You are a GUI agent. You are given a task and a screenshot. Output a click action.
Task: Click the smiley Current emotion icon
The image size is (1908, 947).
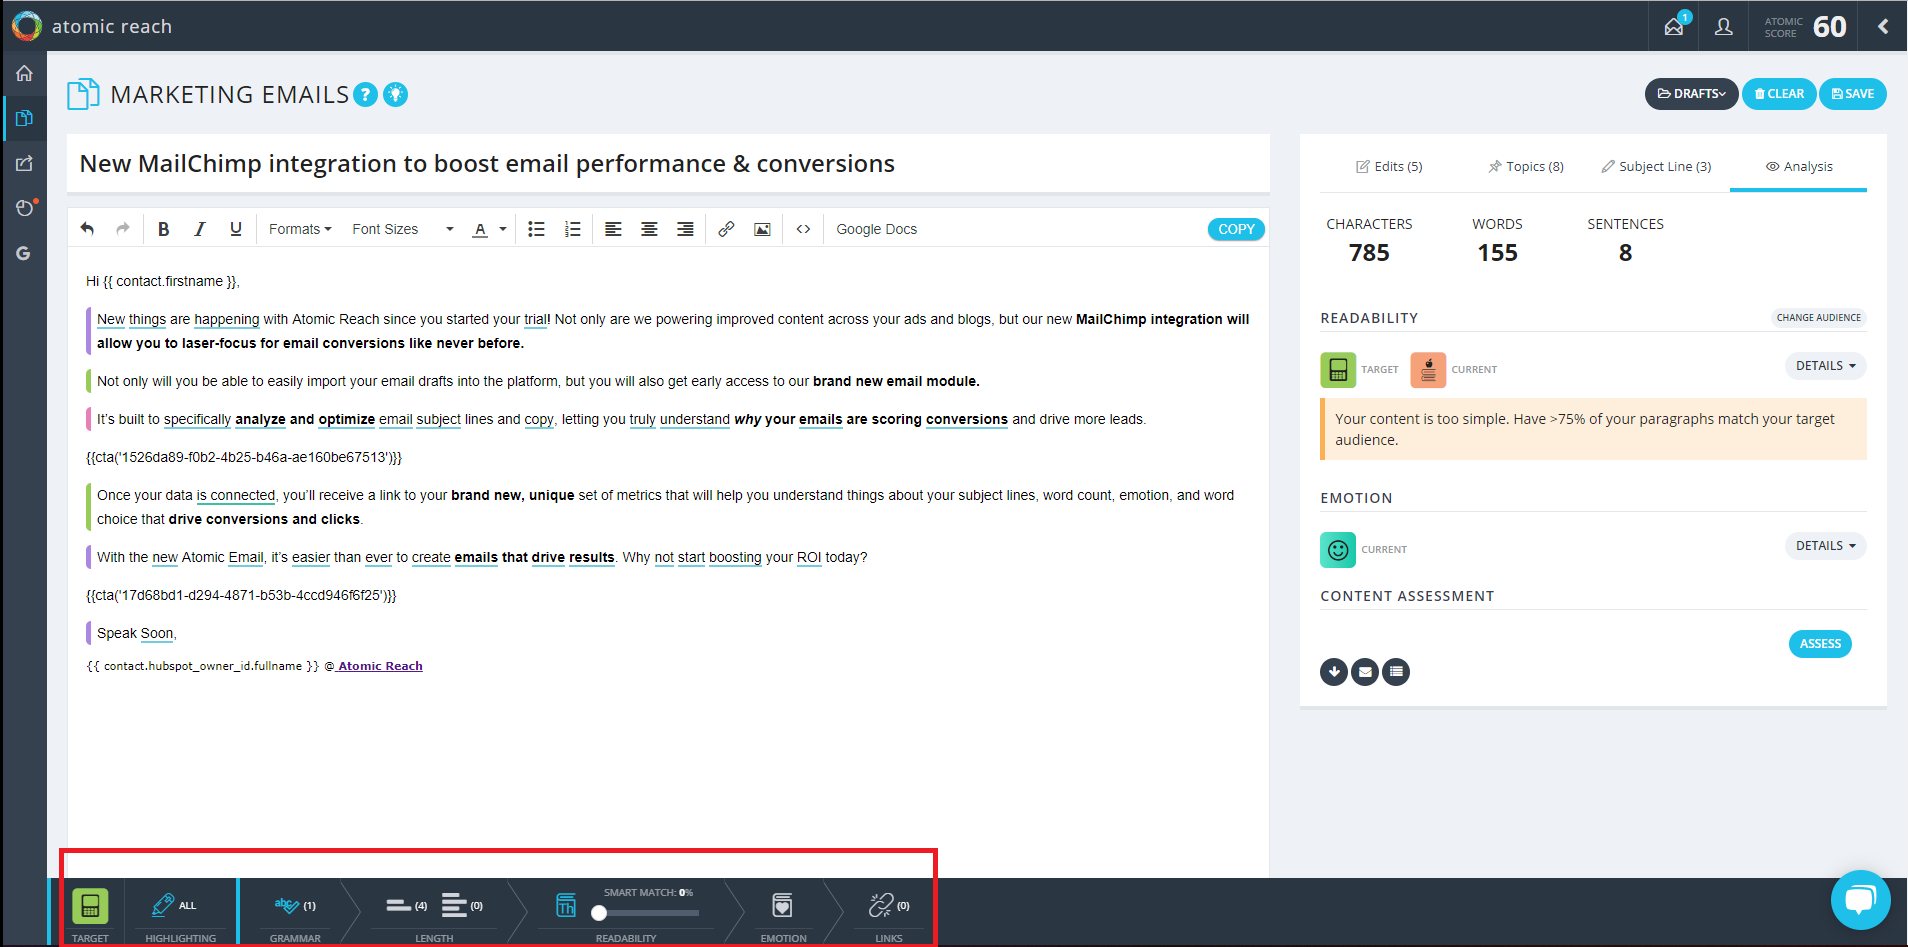1338,550
